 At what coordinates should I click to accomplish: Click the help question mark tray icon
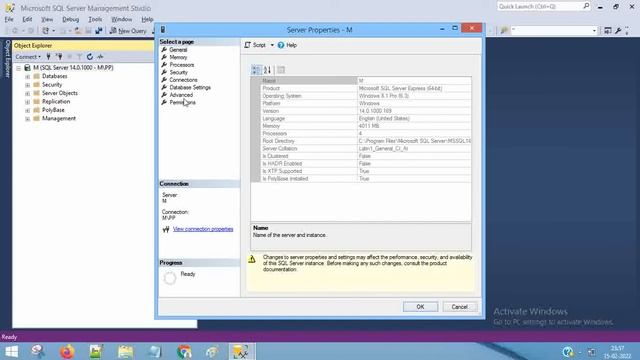coord(567,351)
